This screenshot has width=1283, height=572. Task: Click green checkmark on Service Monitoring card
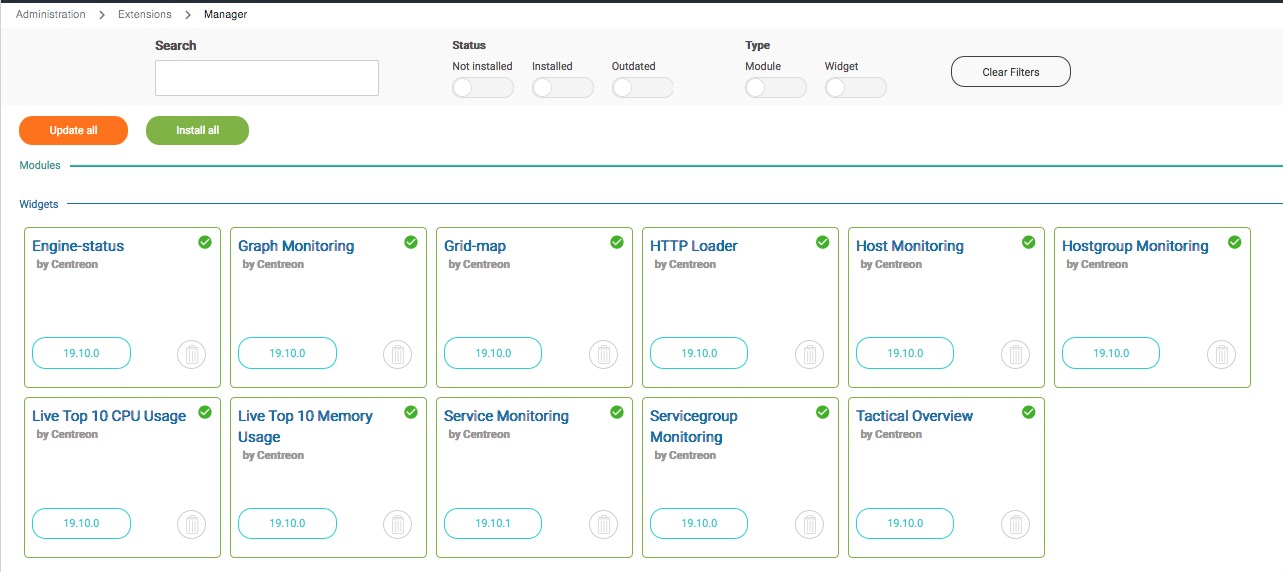tap(617, 412)
